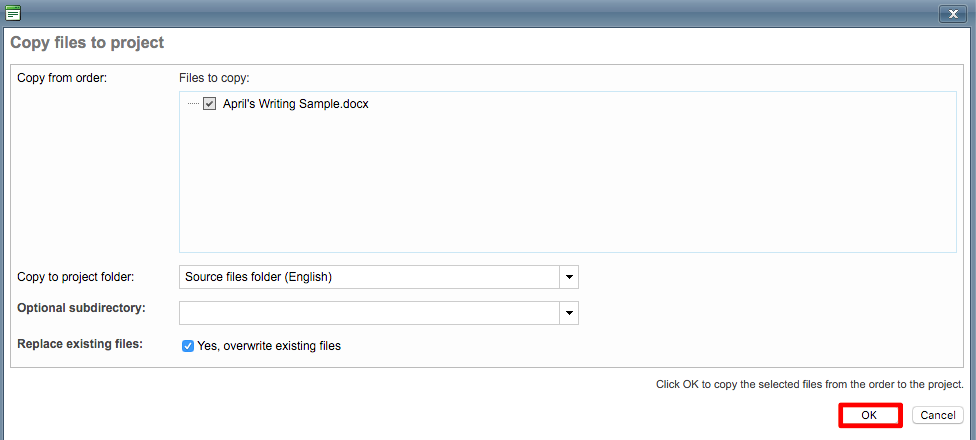Click the 'Yes, overwrite existing files' label
The image size is (976, 440).
[269, 346]
